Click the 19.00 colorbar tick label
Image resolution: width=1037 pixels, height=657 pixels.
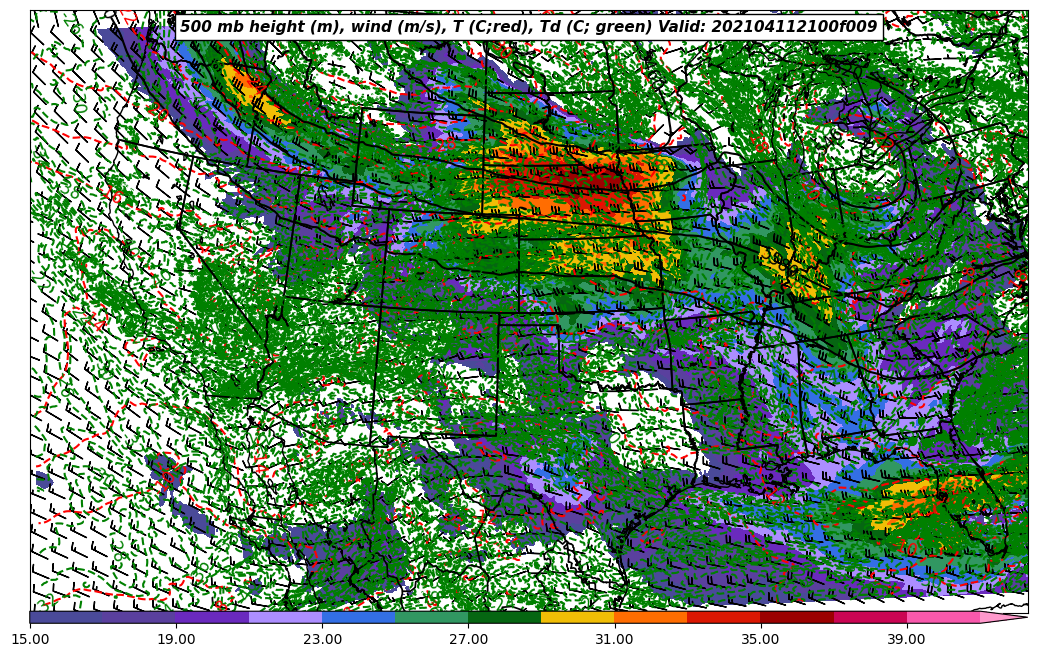coord(176,638)
